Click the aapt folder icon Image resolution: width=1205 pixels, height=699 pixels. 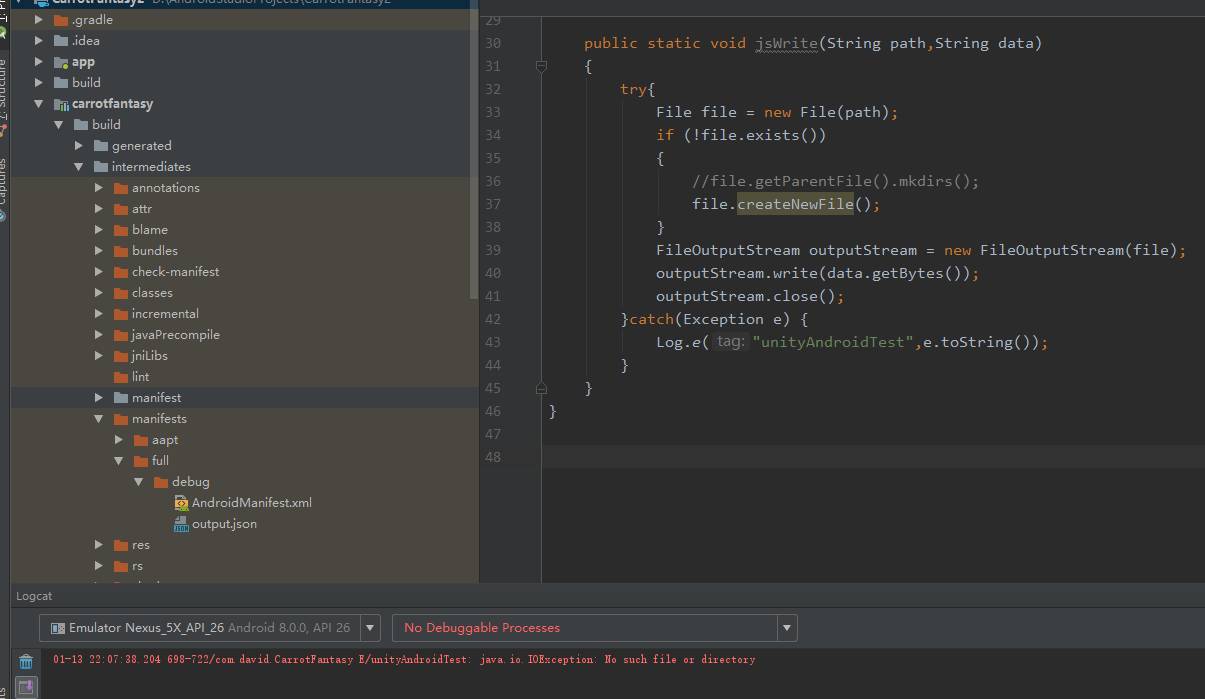tap(141, 440)
